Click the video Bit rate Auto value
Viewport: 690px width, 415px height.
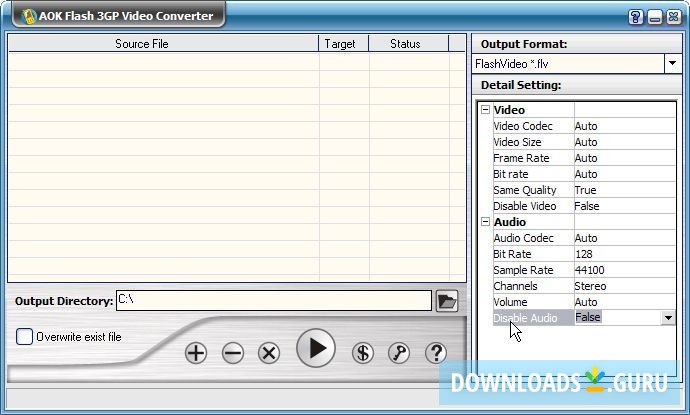pyautogui.click(x=586, y=174)
